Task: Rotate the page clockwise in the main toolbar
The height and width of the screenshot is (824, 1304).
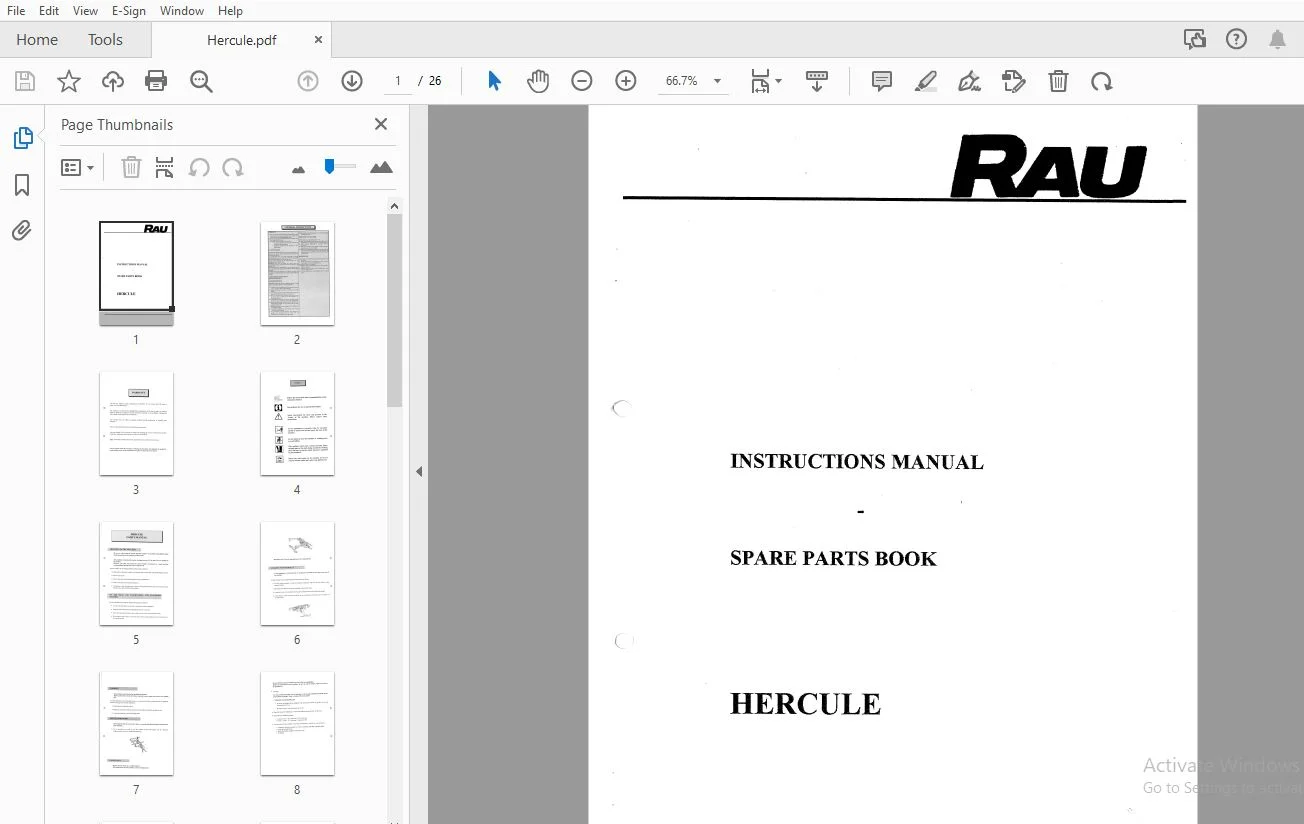Action: tap(1102, 81)
